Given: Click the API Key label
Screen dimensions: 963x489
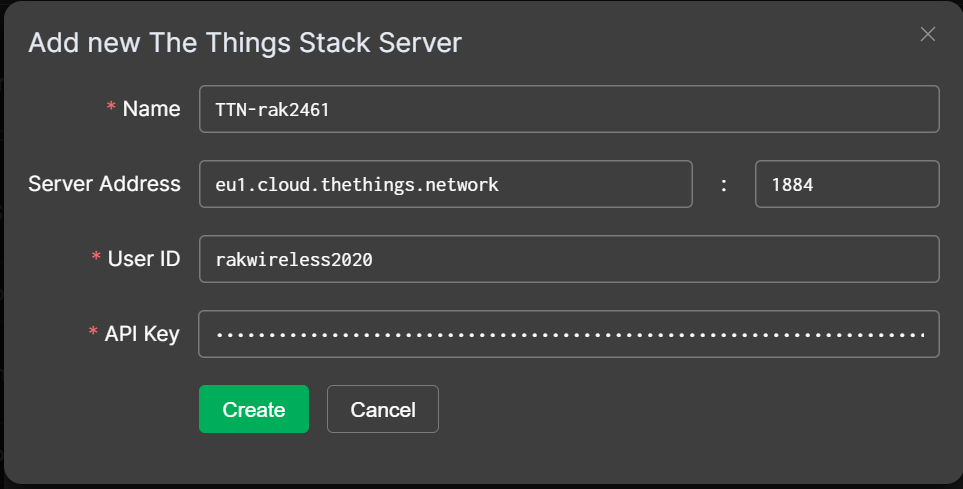Looking at the screenshot, I should (142, 334).
